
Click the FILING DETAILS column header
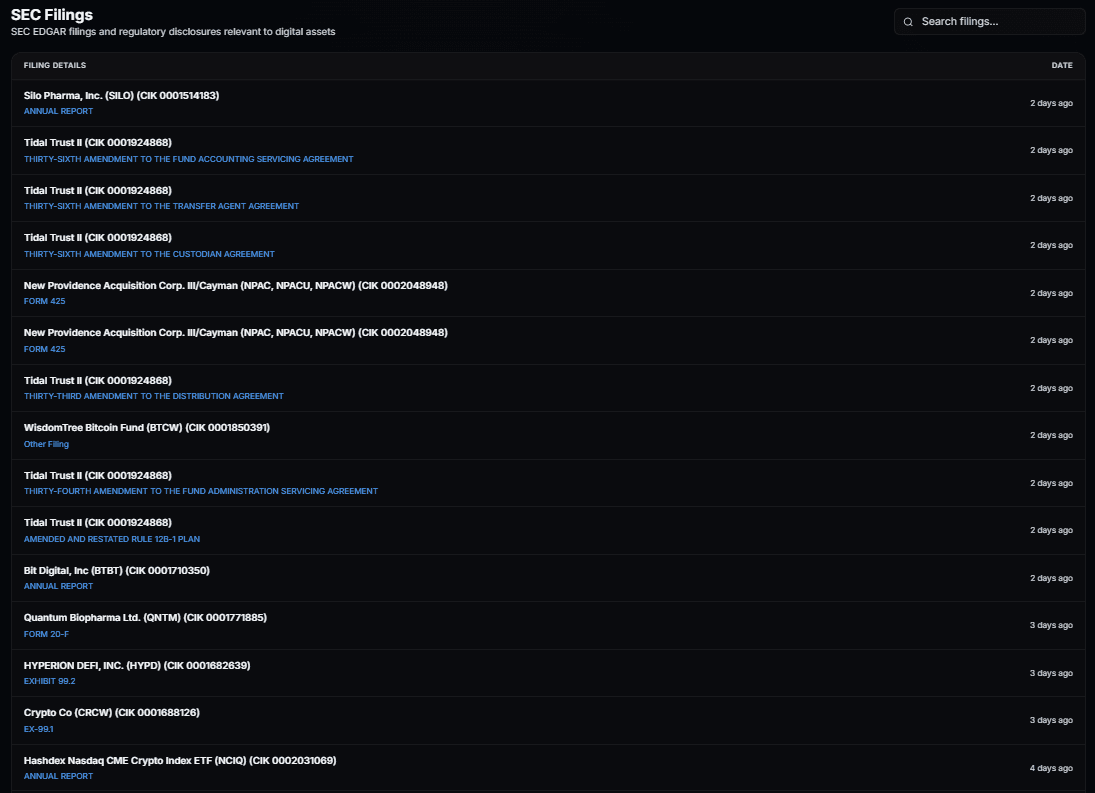pos(54,65)
